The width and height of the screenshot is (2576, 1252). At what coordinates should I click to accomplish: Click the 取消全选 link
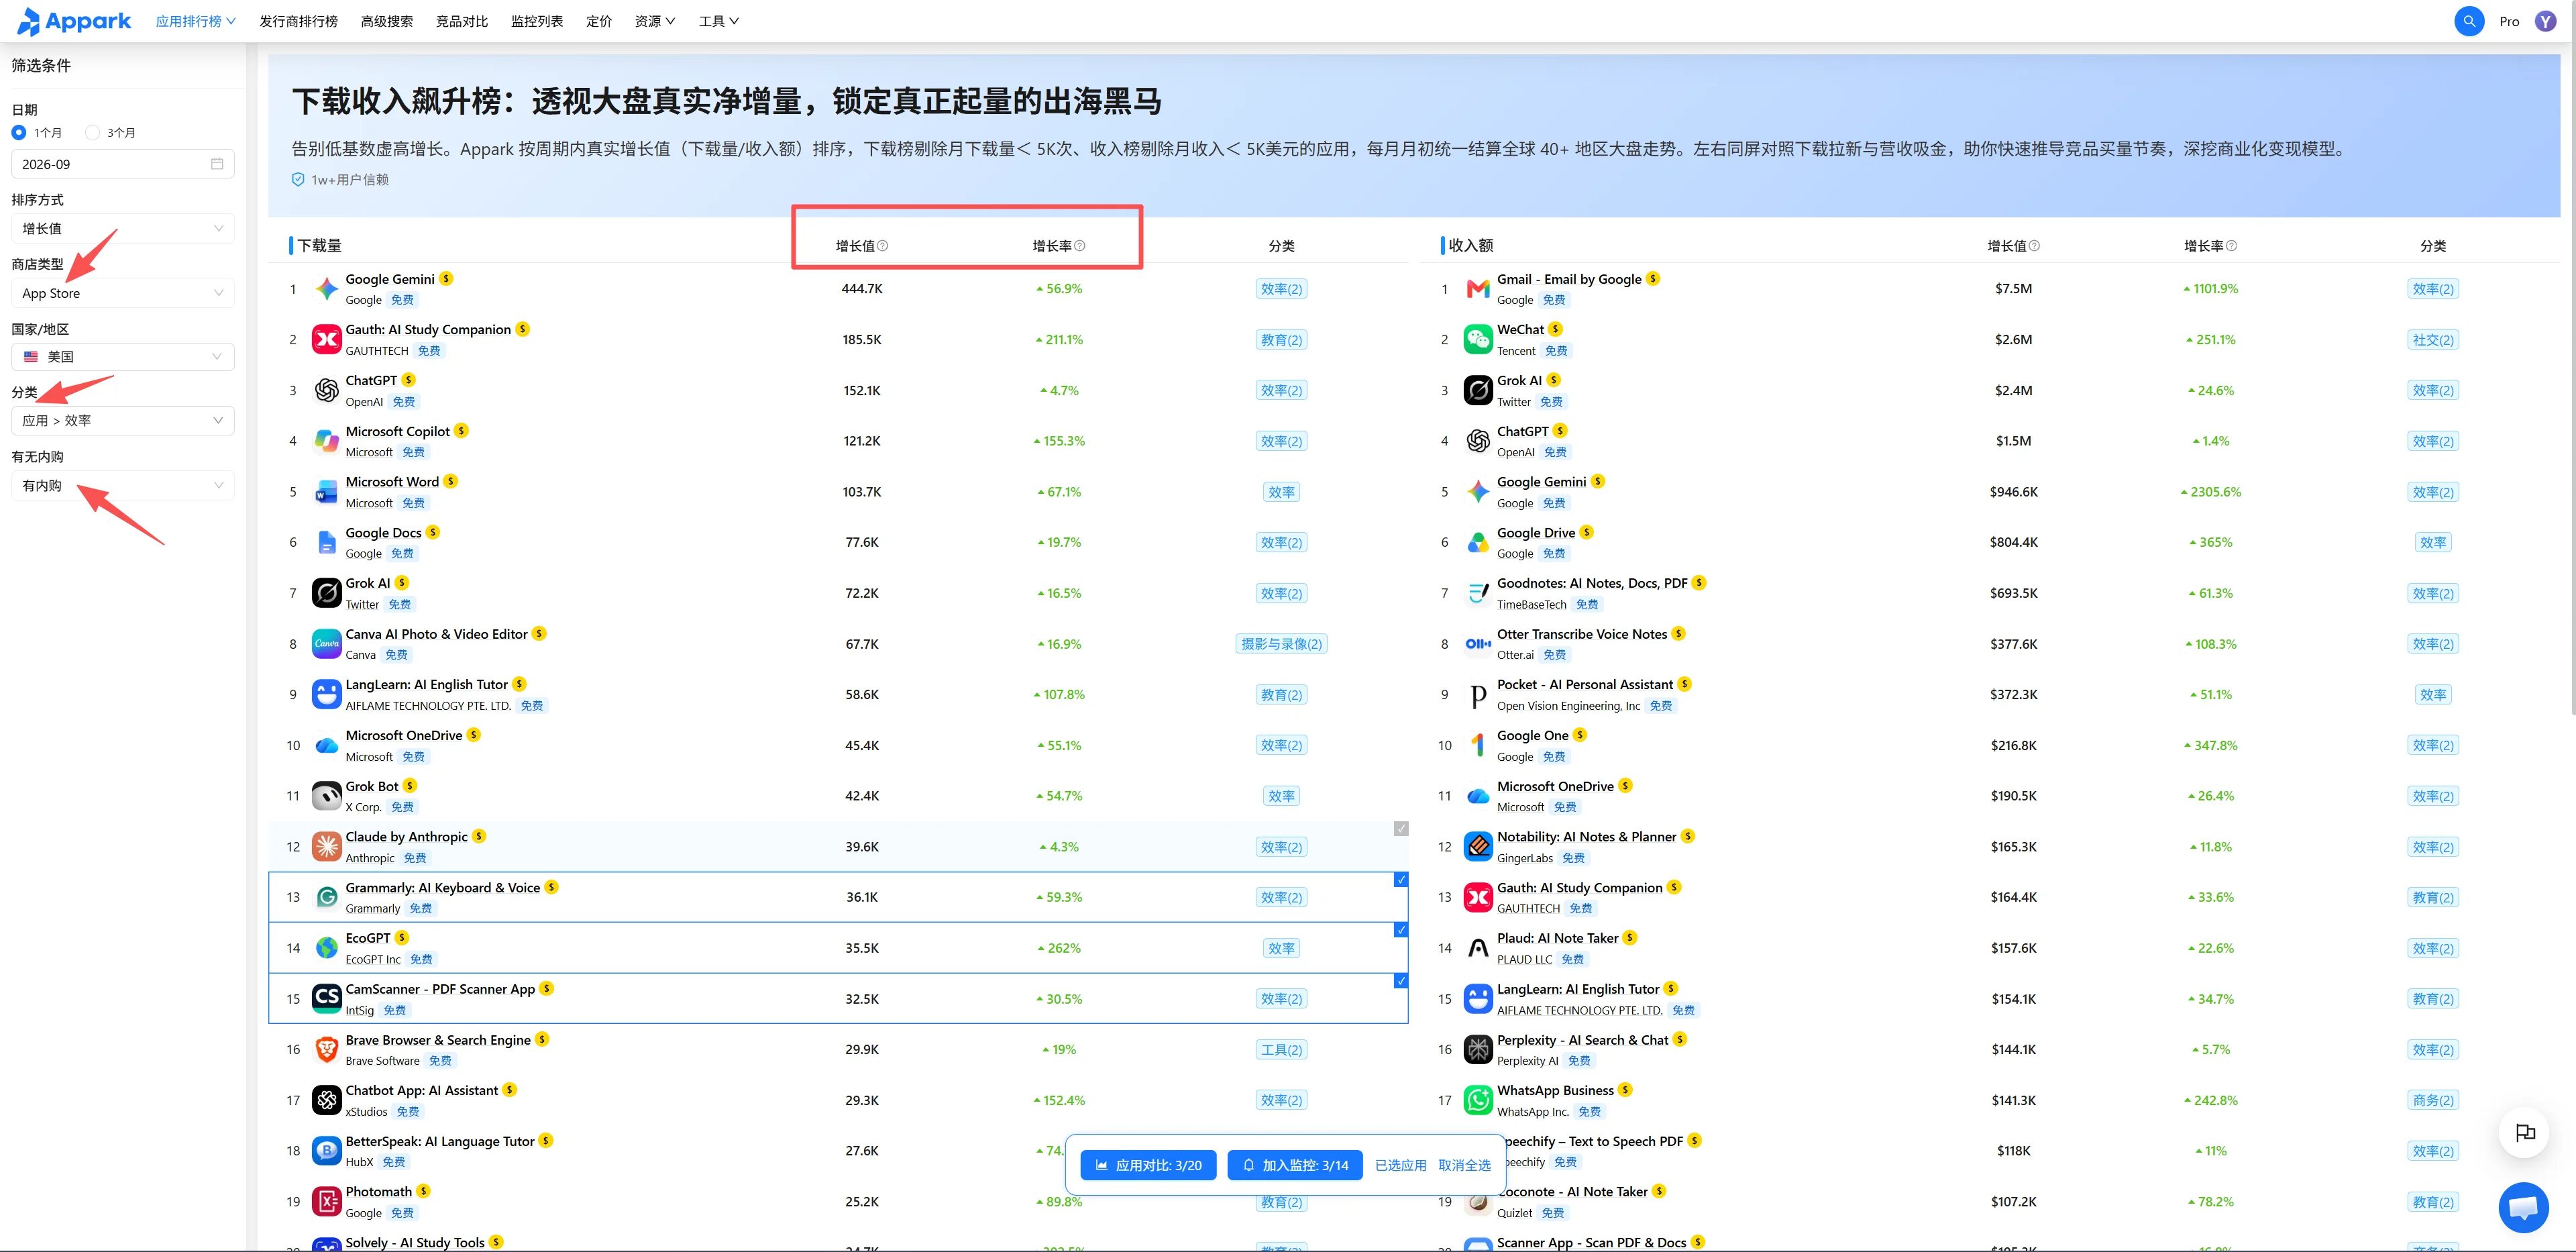tap(1464, 1165)
